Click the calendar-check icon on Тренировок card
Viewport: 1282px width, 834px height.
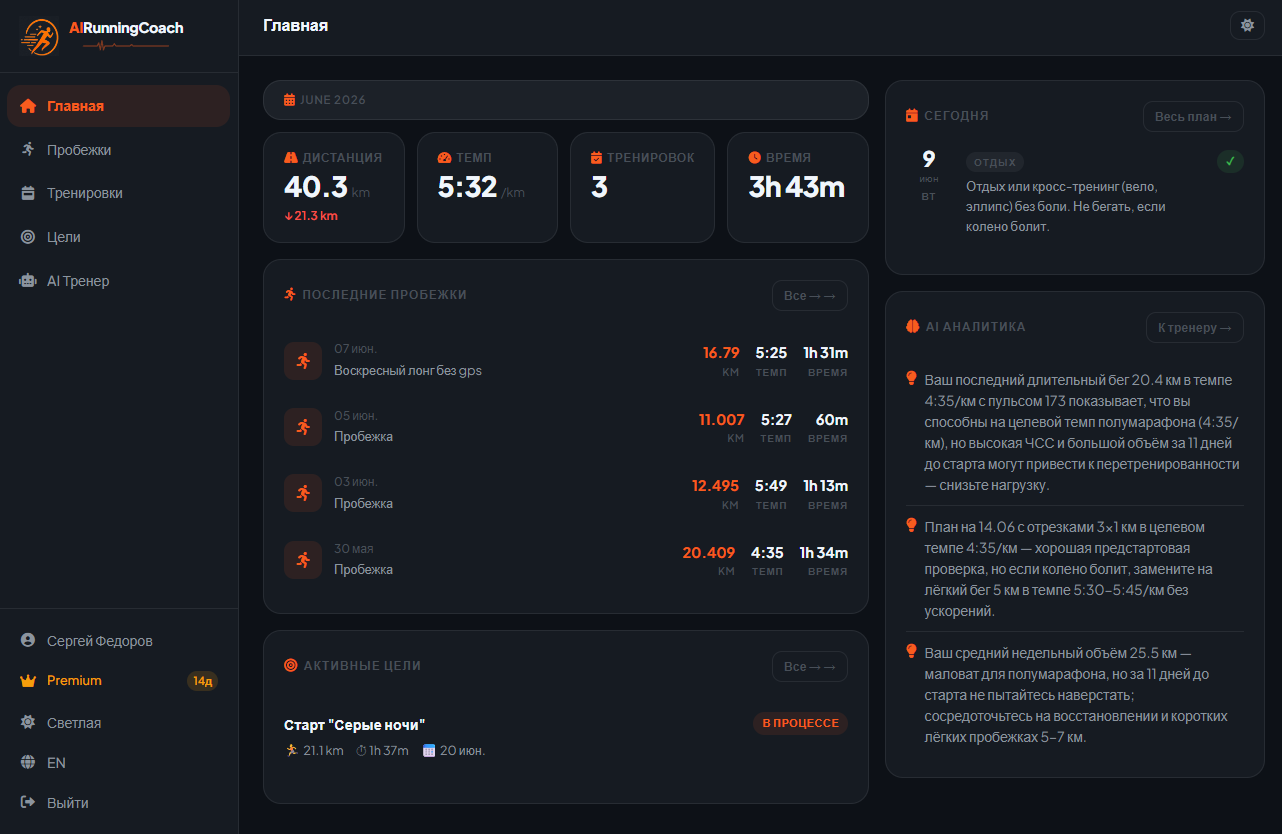597,157
